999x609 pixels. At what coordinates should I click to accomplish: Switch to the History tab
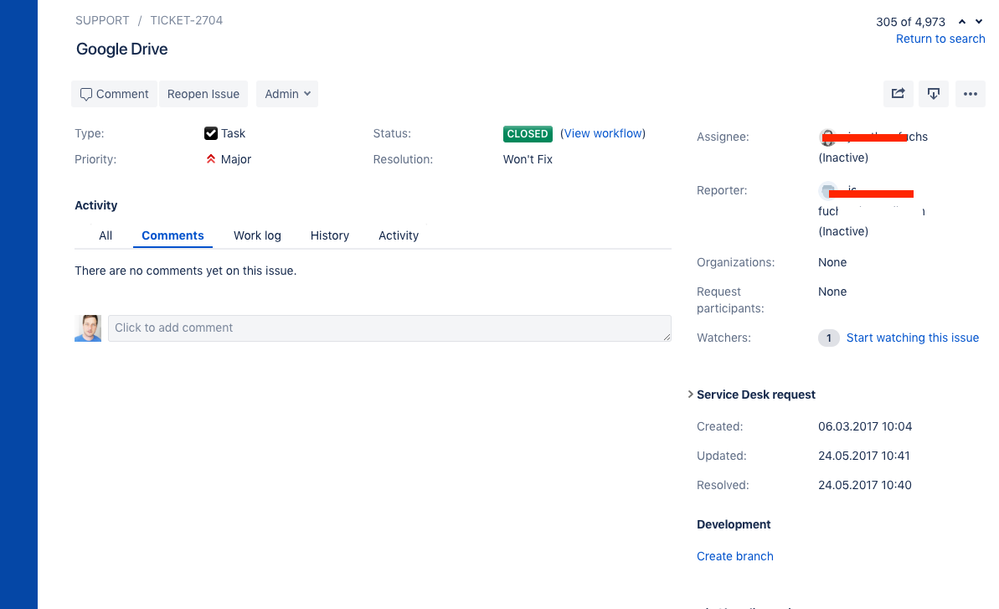(329, 236)
